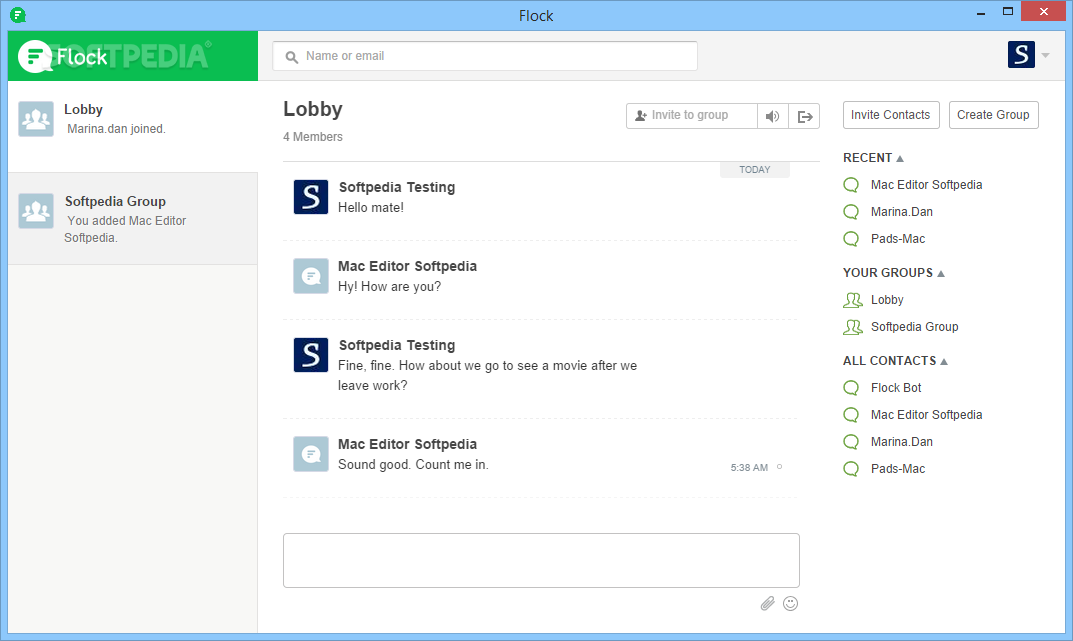Image resolution: width=1073 pixels, height=641 pixels.
Task: Open Pads-Mac in ALL CONTACTS
Action: pos(898,469)
